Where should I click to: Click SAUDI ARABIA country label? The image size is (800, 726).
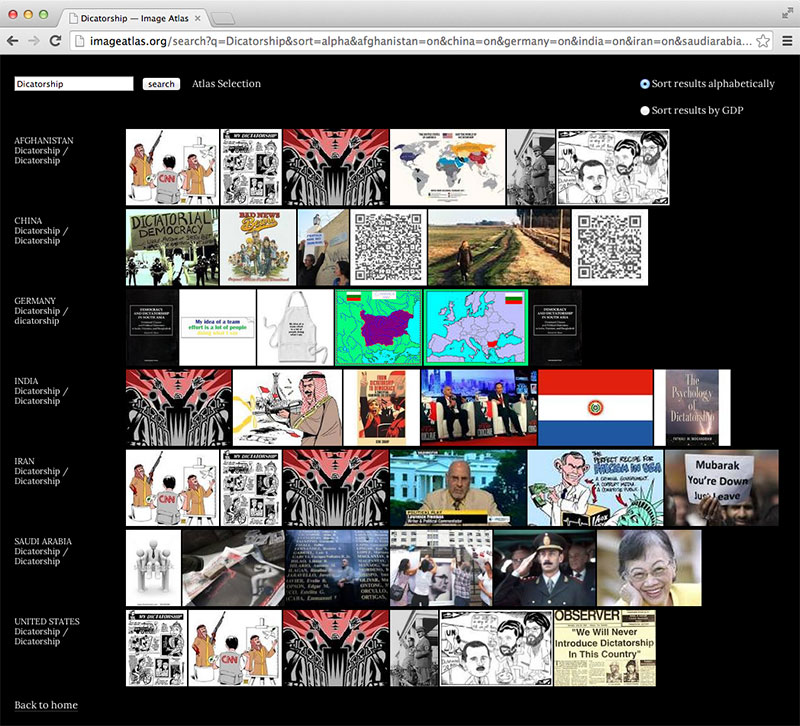[x=43, y=541]
